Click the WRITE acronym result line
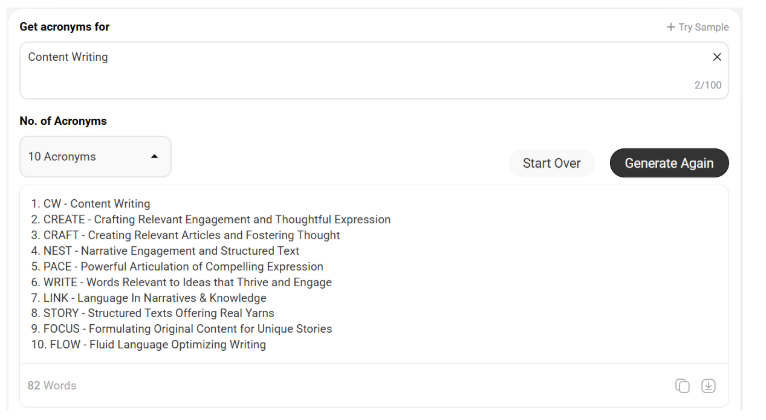This screenshot has width=766, height=420. tap(181, 282)
